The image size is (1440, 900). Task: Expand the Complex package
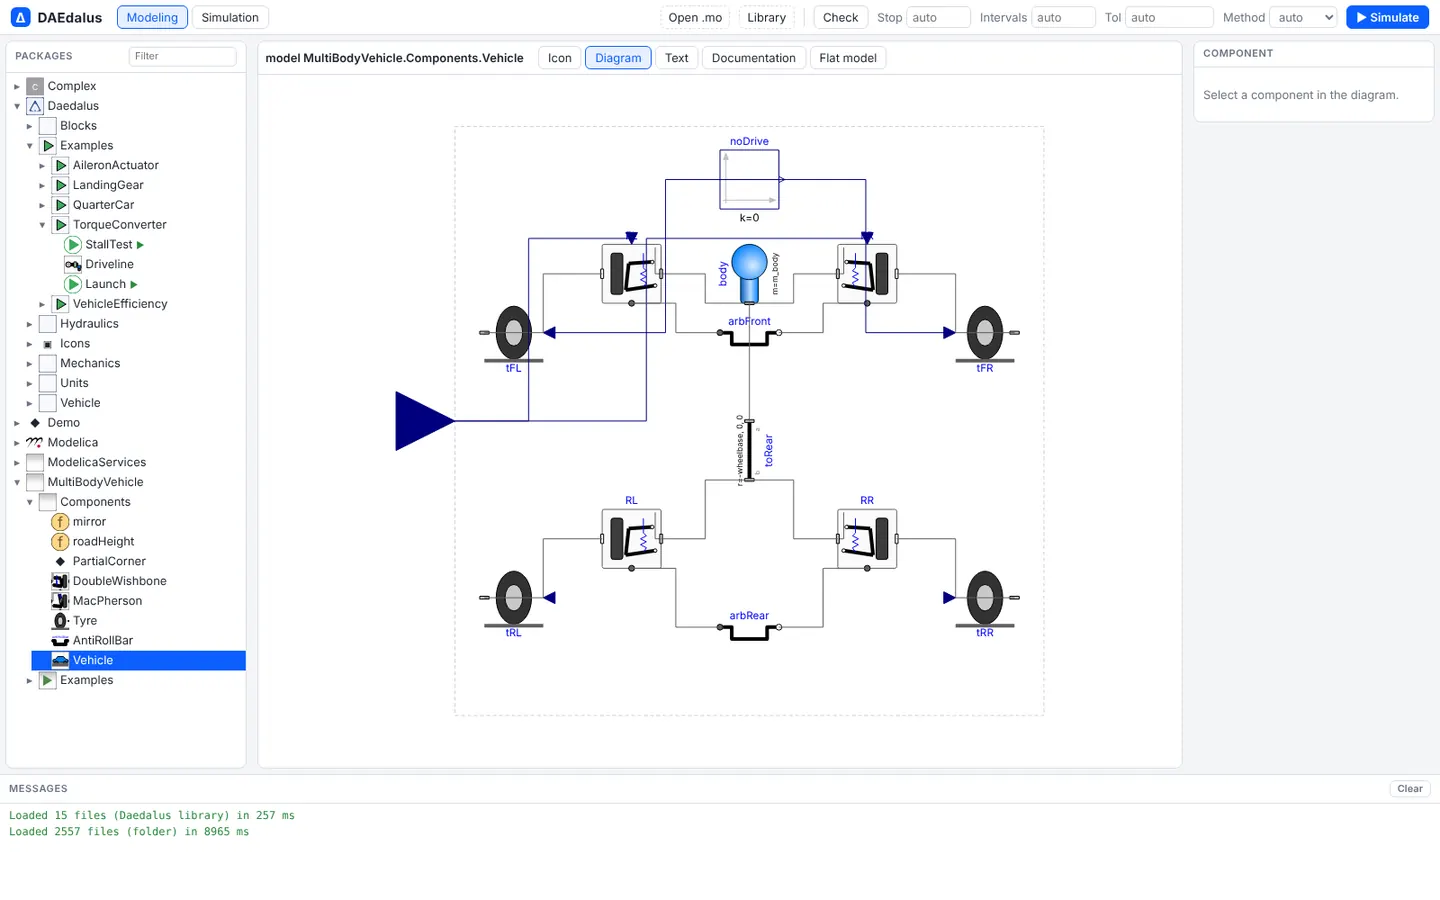[x=17, y=86]
